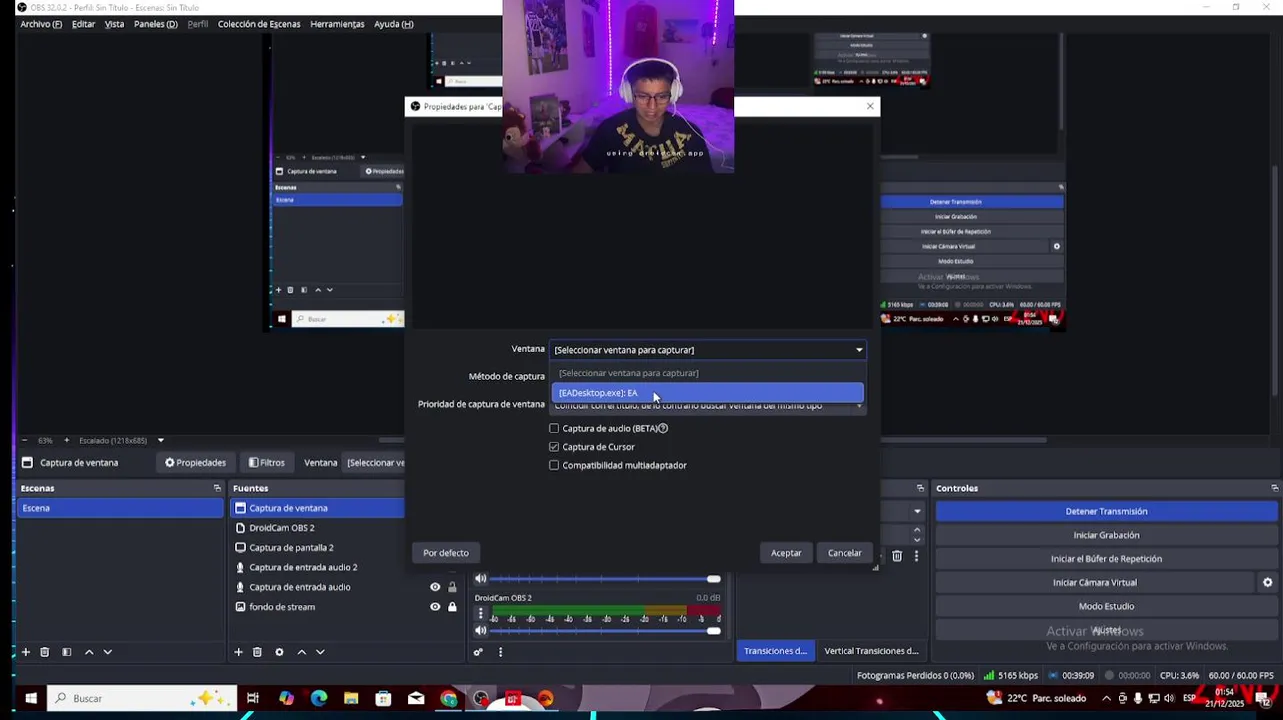
Task: Open Google Chrome from the taskbar
Action: 449,698
